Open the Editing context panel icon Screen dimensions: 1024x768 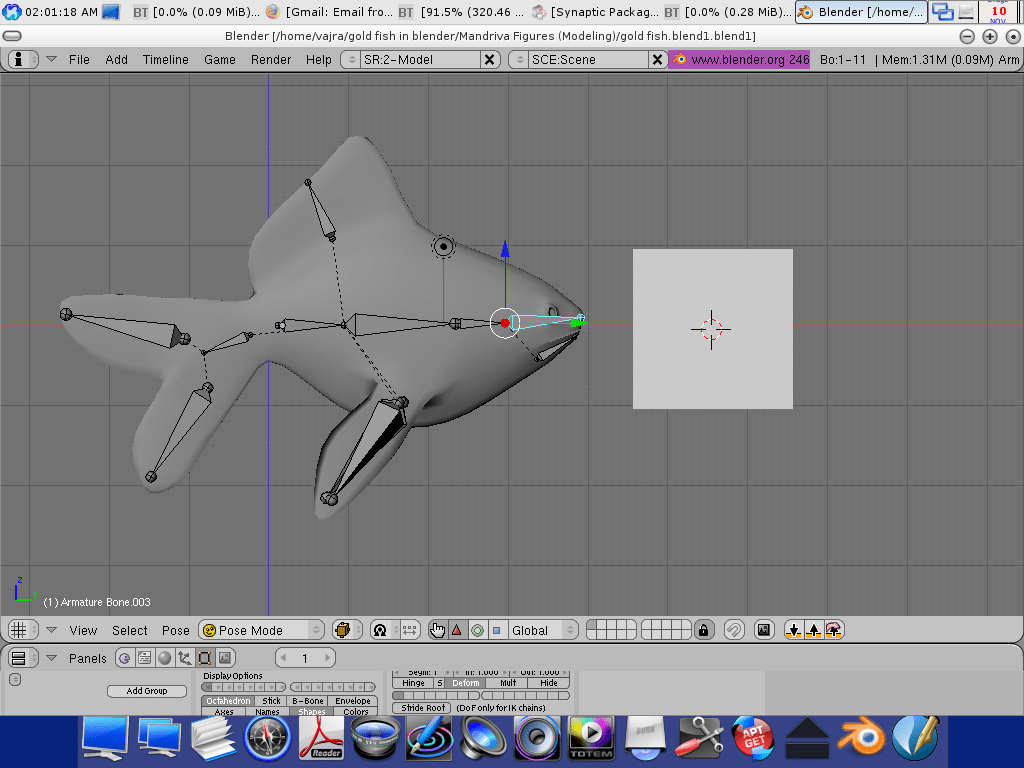(x=204, y=658)
